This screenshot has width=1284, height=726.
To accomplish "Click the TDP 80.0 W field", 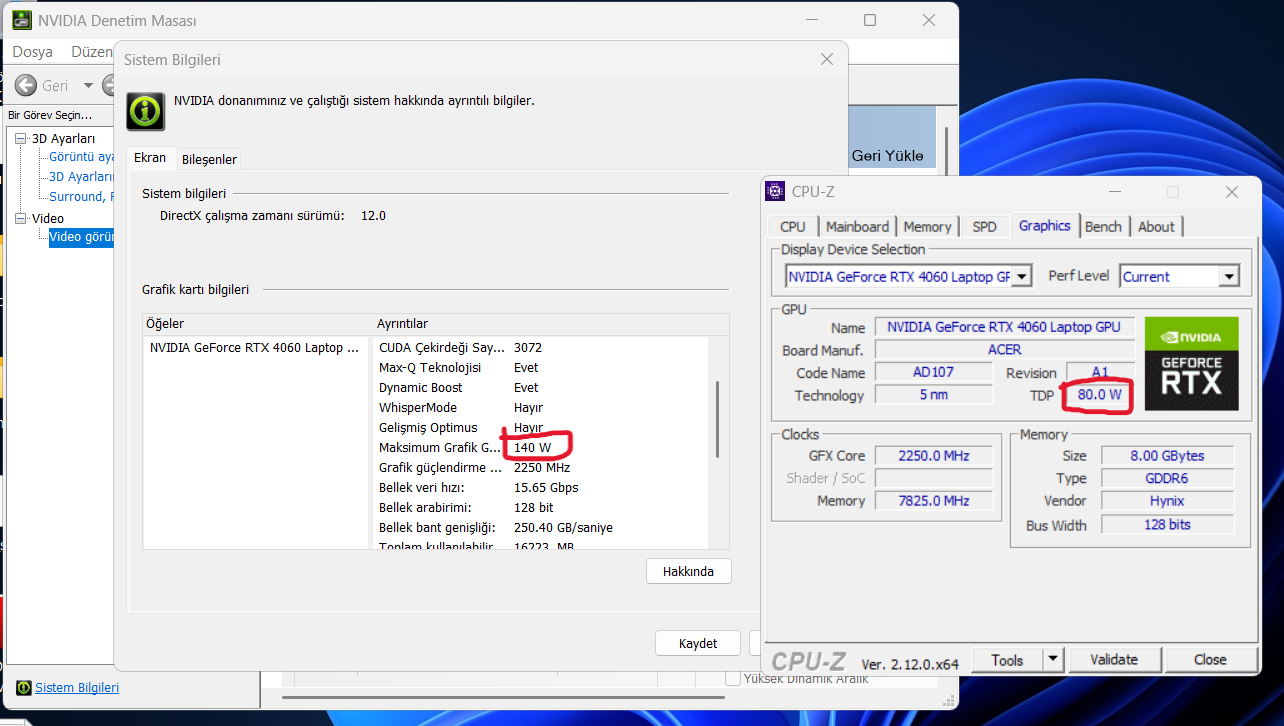I will [x=1099, y=395].
